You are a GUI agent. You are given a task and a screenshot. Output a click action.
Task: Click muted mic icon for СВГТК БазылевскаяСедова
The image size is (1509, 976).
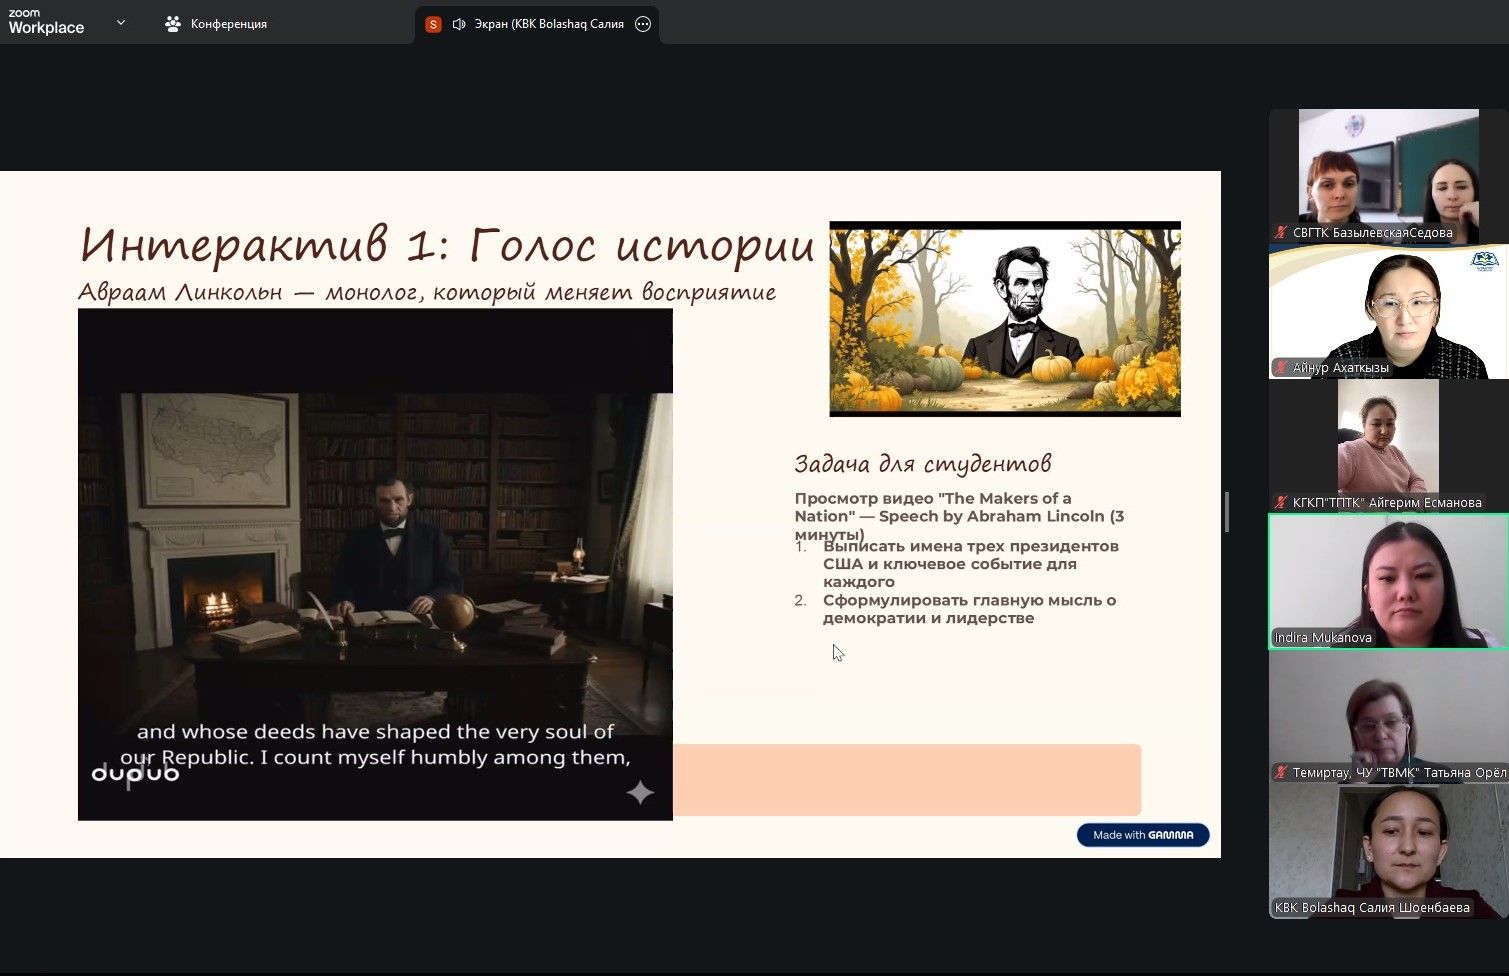click(x=1281, y=233)
